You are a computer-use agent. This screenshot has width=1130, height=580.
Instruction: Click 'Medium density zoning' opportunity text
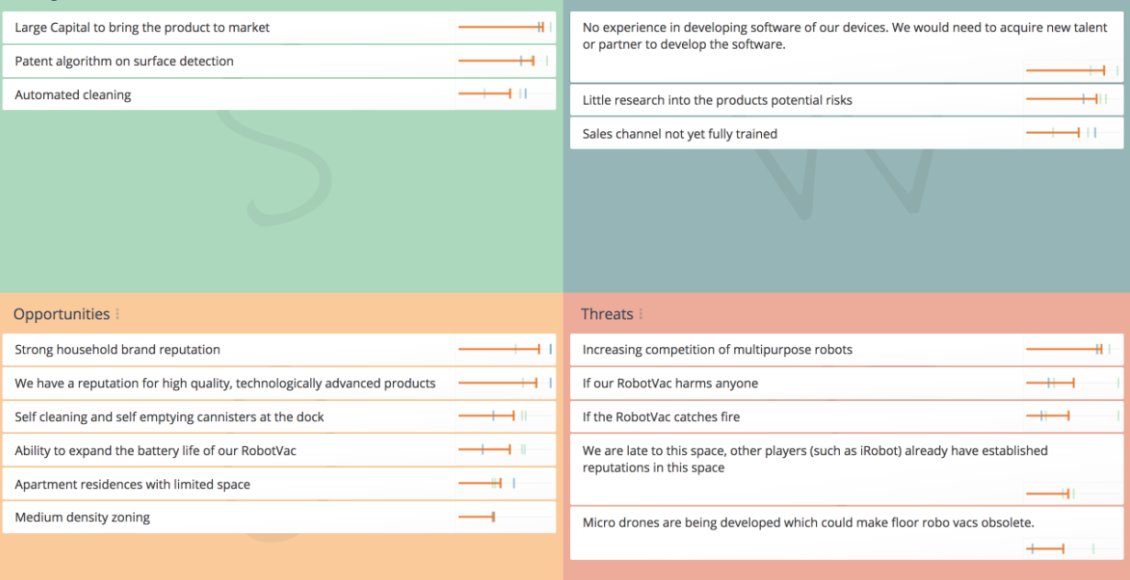82,518
